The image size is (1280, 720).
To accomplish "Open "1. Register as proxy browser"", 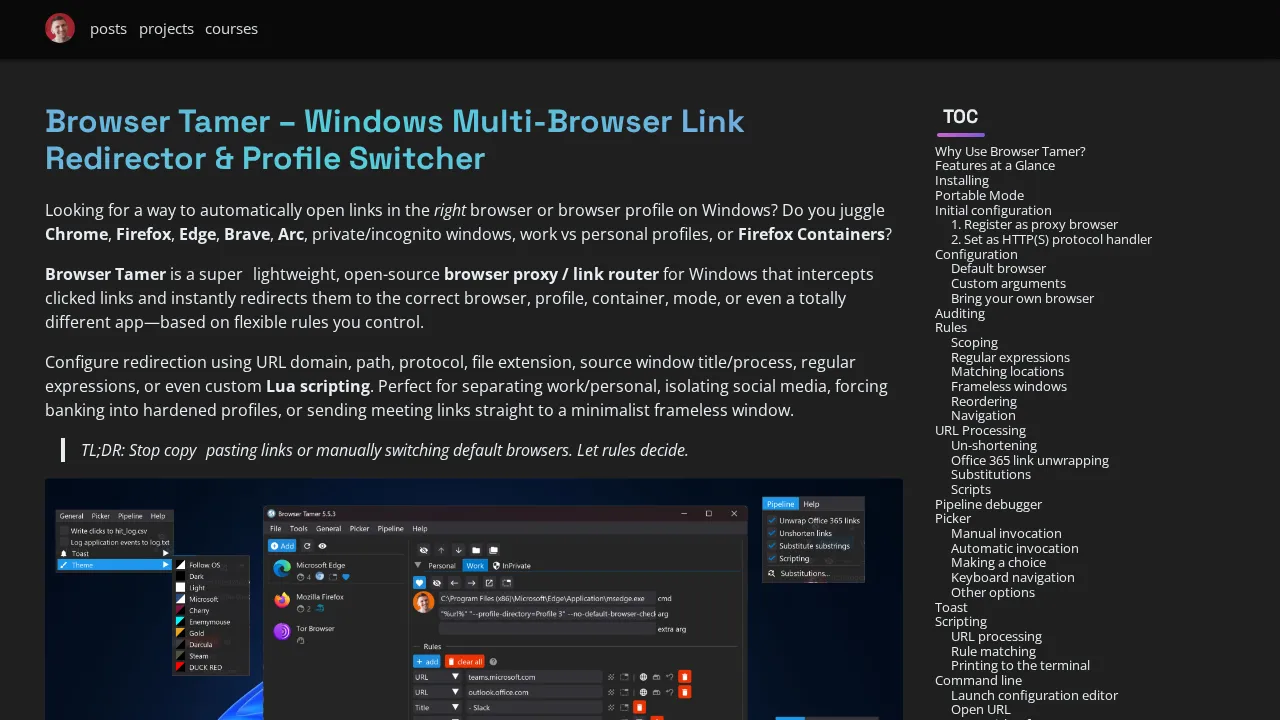I will click(x=1034, y=225).
